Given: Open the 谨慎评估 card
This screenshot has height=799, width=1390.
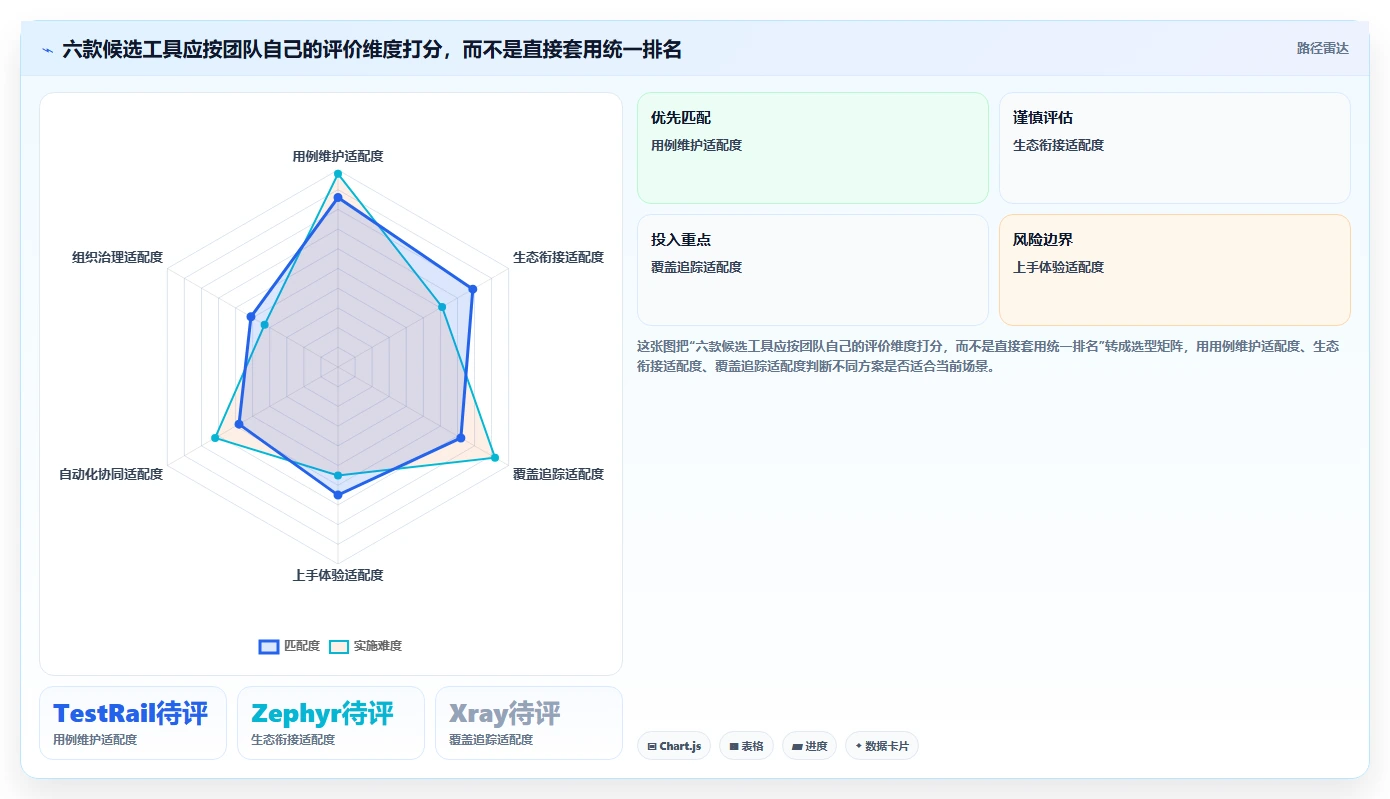Looking at the screenshot, I should coord(1175,148).
